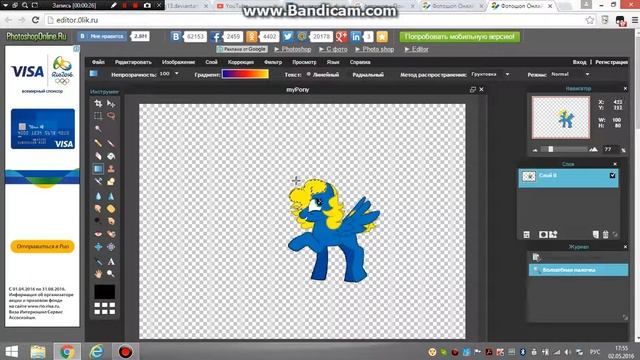This screenshot has height=360, width=640.
Task: Open the Просмотр menu
Action: (304, 62)
